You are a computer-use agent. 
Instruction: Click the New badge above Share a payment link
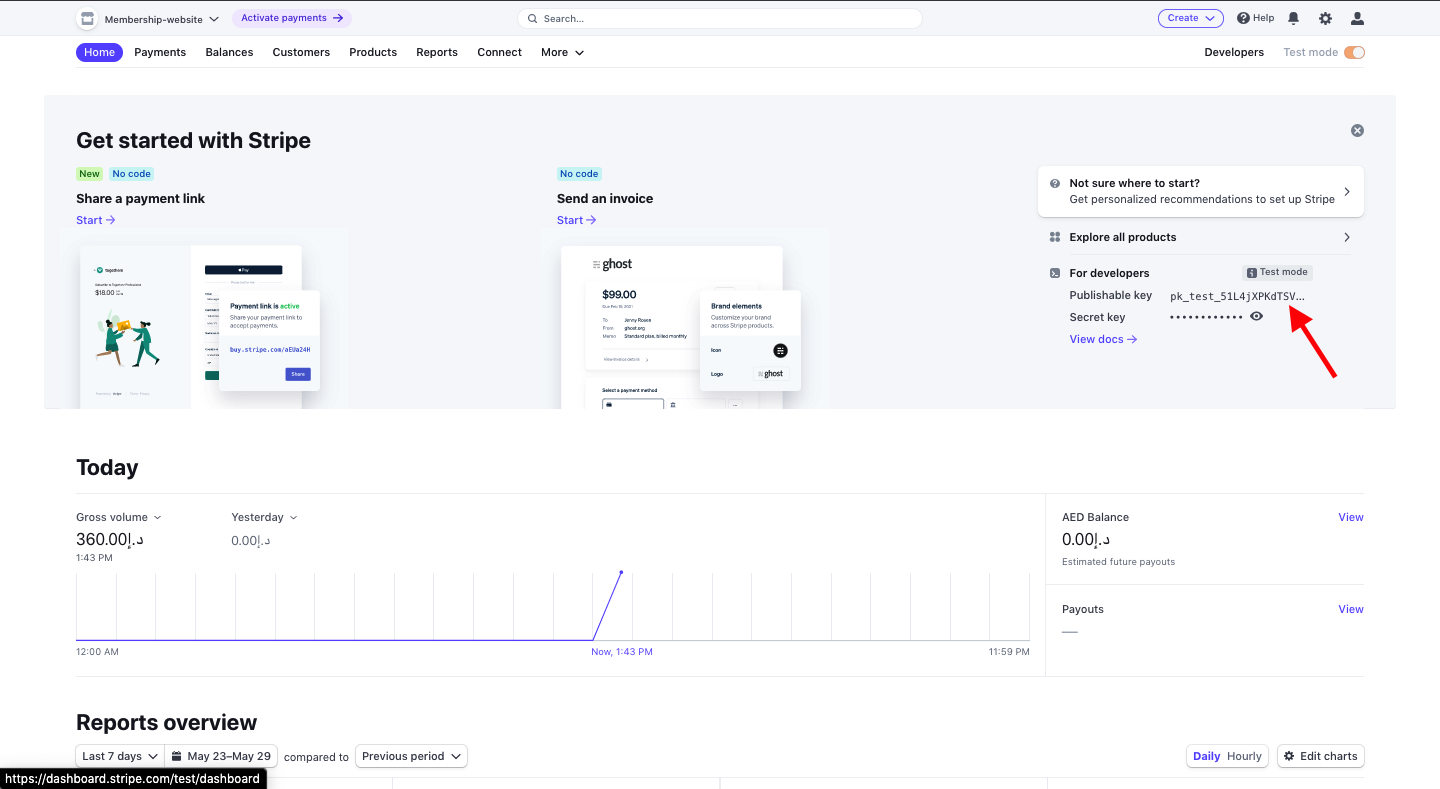coord(90,174)
